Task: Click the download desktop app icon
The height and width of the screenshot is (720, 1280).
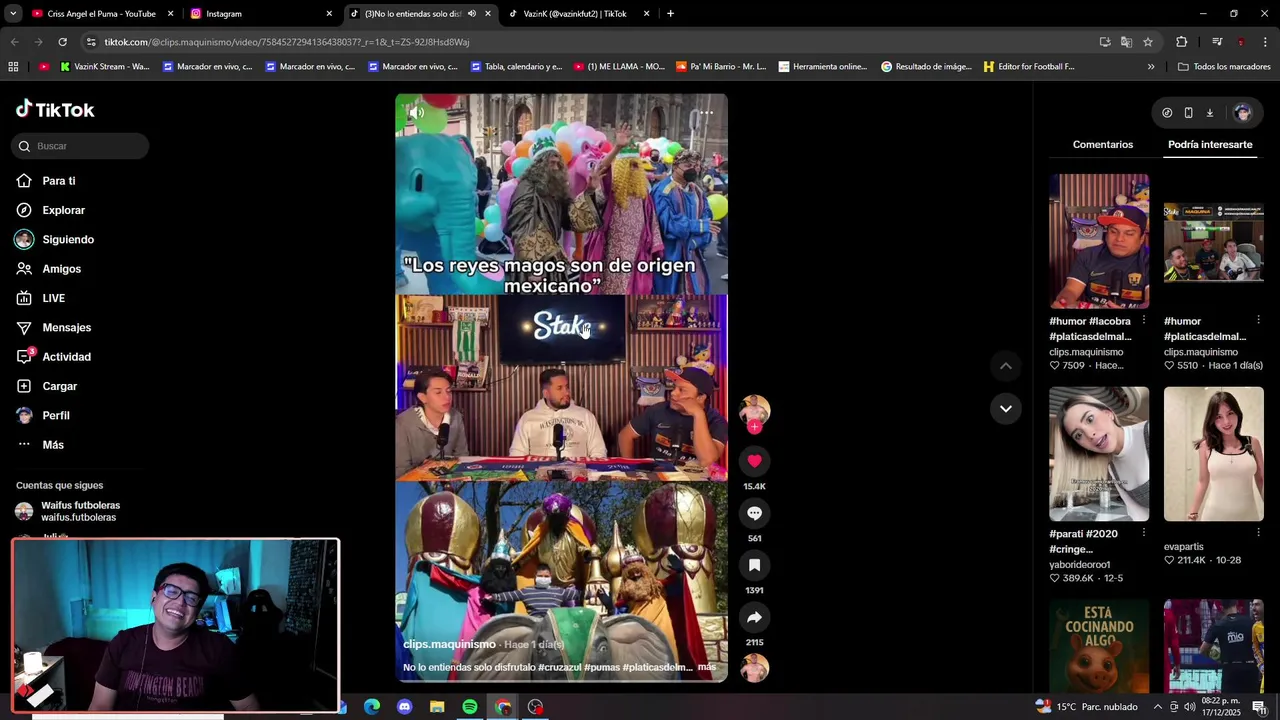Action: point(1209,113)
